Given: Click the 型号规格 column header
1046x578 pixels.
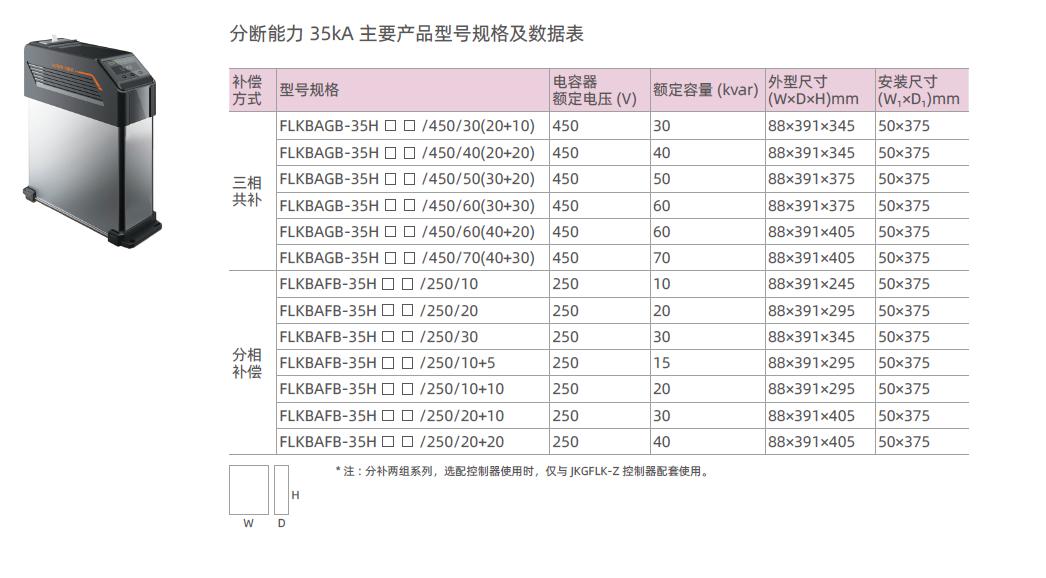Looking at the screenshot, I should click(310, 90).
